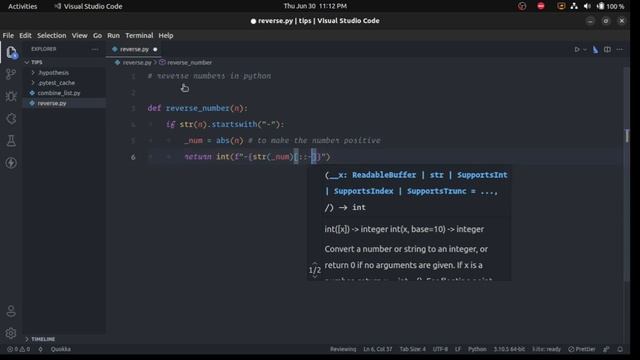Open battery 100 % indicator
The width and height of the screenshot is (640, 360).
click(611, 6)
